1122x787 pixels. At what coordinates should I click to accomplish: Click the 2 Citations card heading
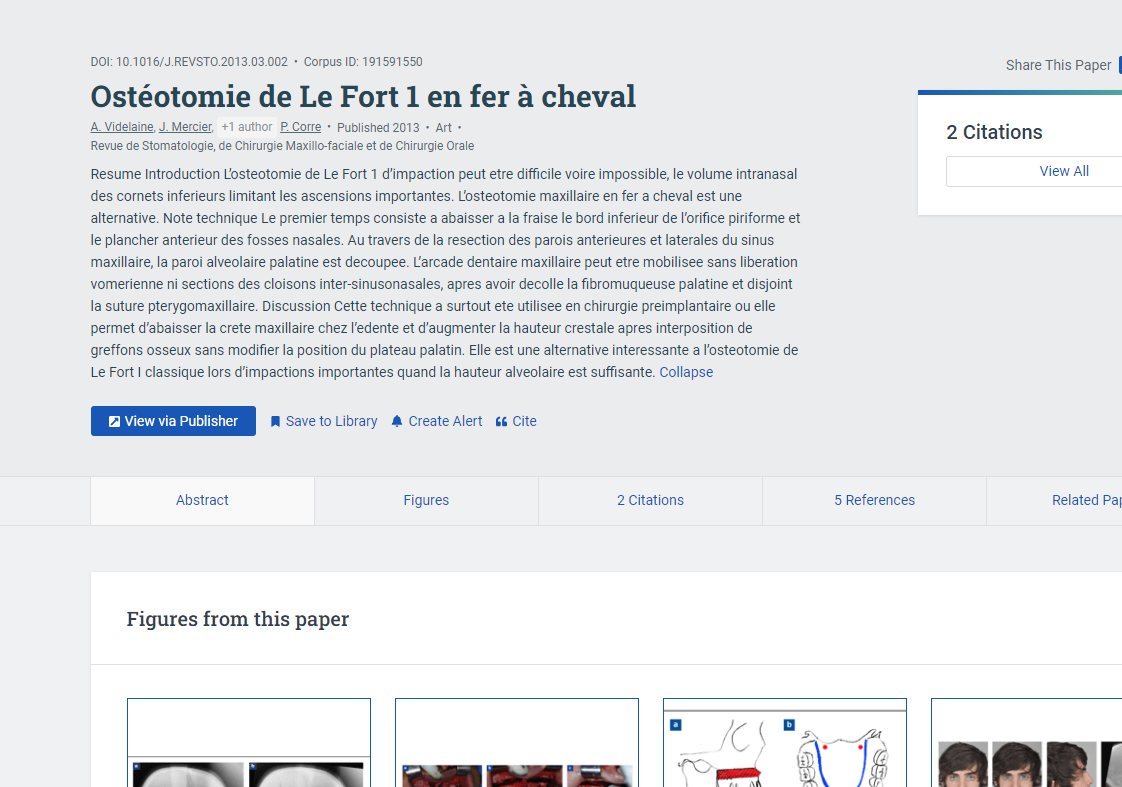994,132
